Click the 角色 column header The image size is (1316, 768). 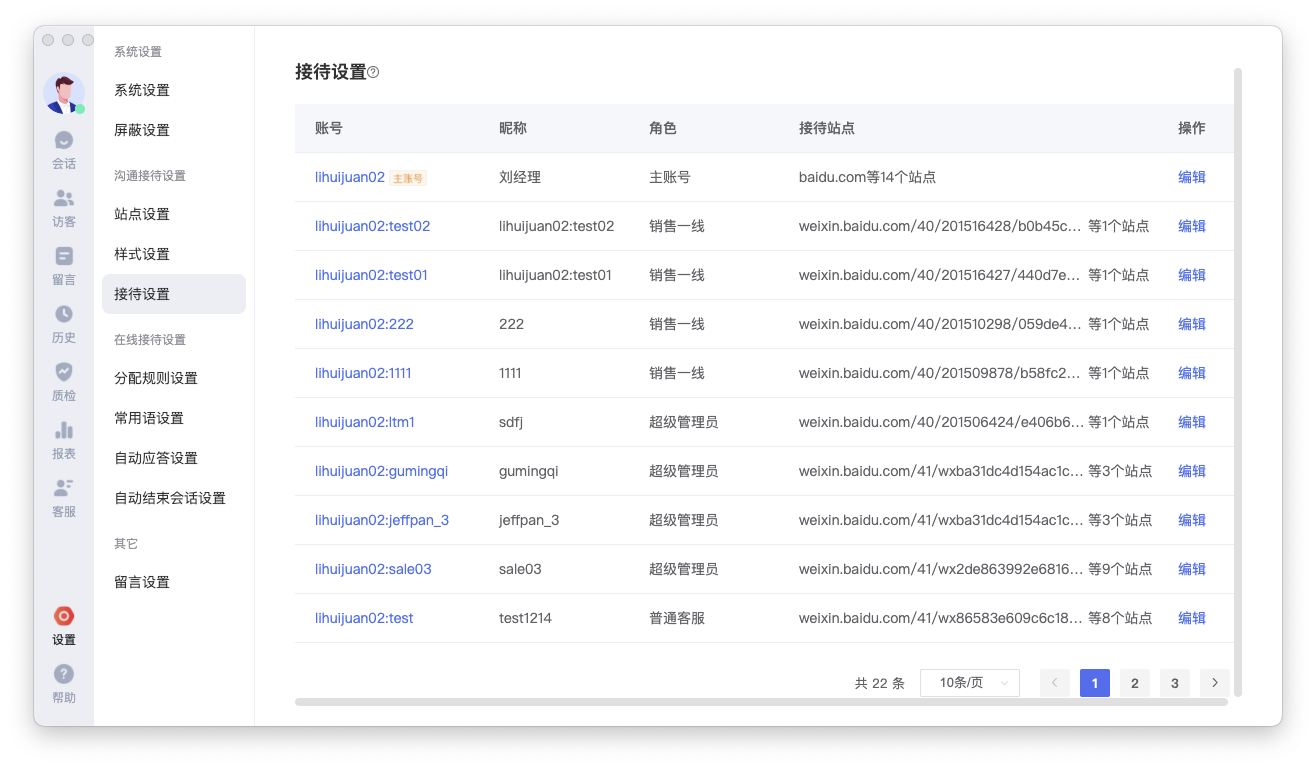pyautogui.click(x=663, y=128)
